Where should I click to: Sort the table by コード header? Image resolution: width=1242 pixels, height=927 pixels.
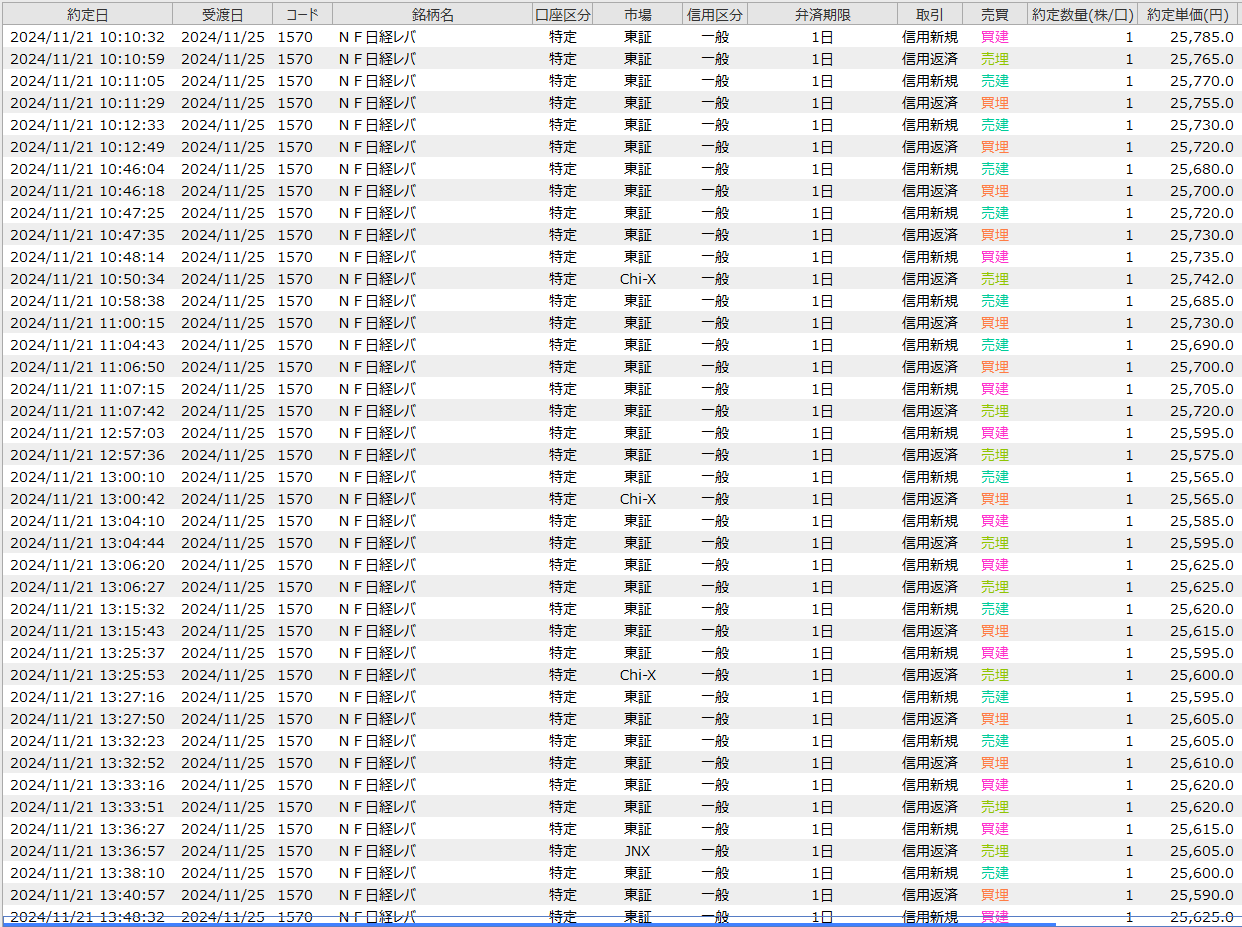coord(302,15)
